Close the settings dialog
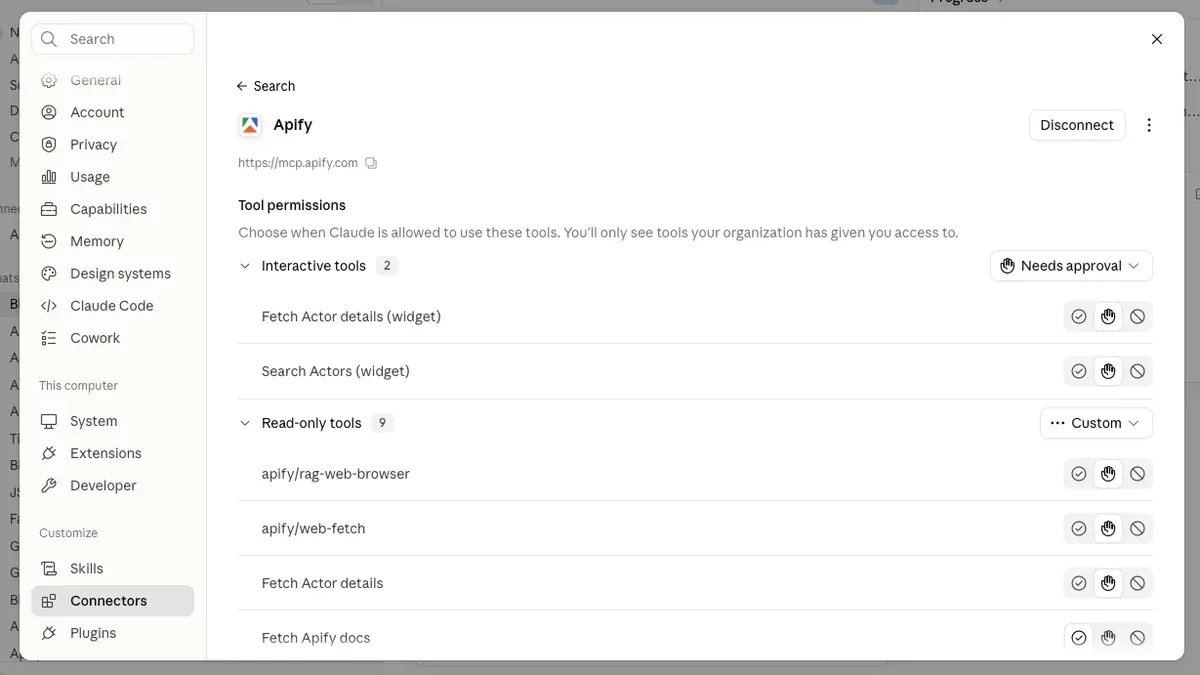The image size is (1200, 675). (1157, 39)
